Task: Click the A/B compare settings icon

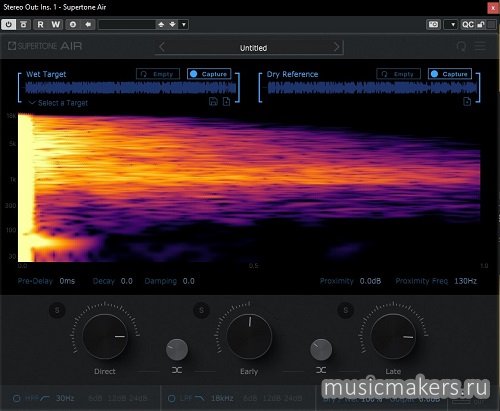Action: pyautogui.click(x=73, y=24)
